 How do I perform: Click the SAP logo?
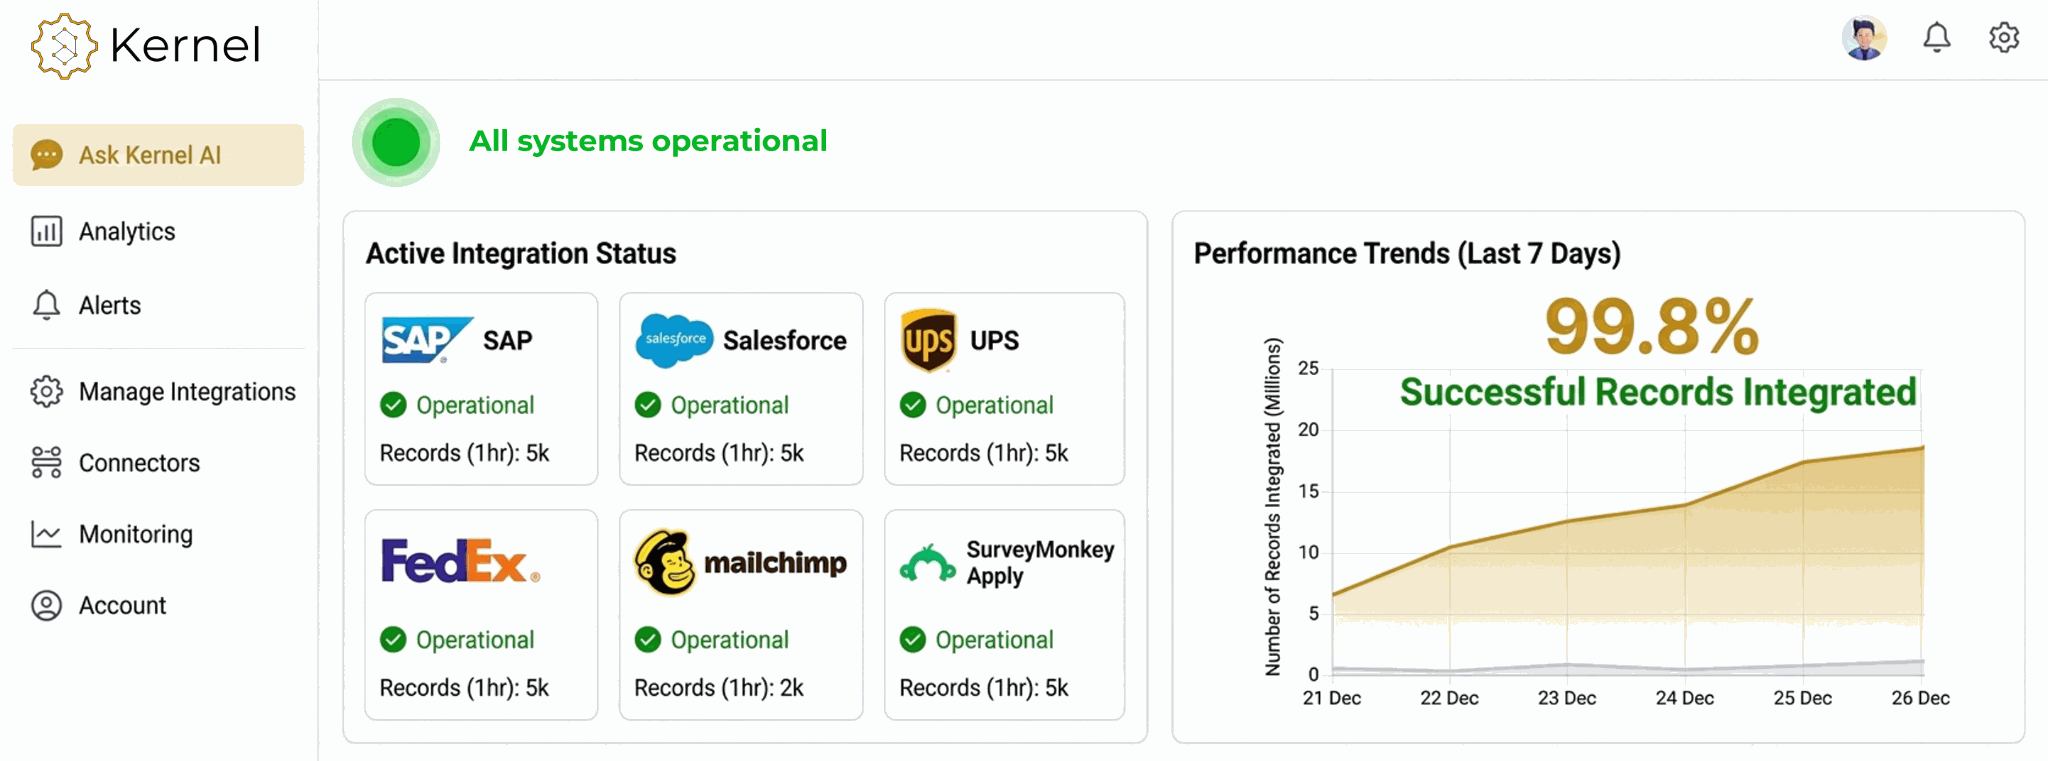(427, 340)
